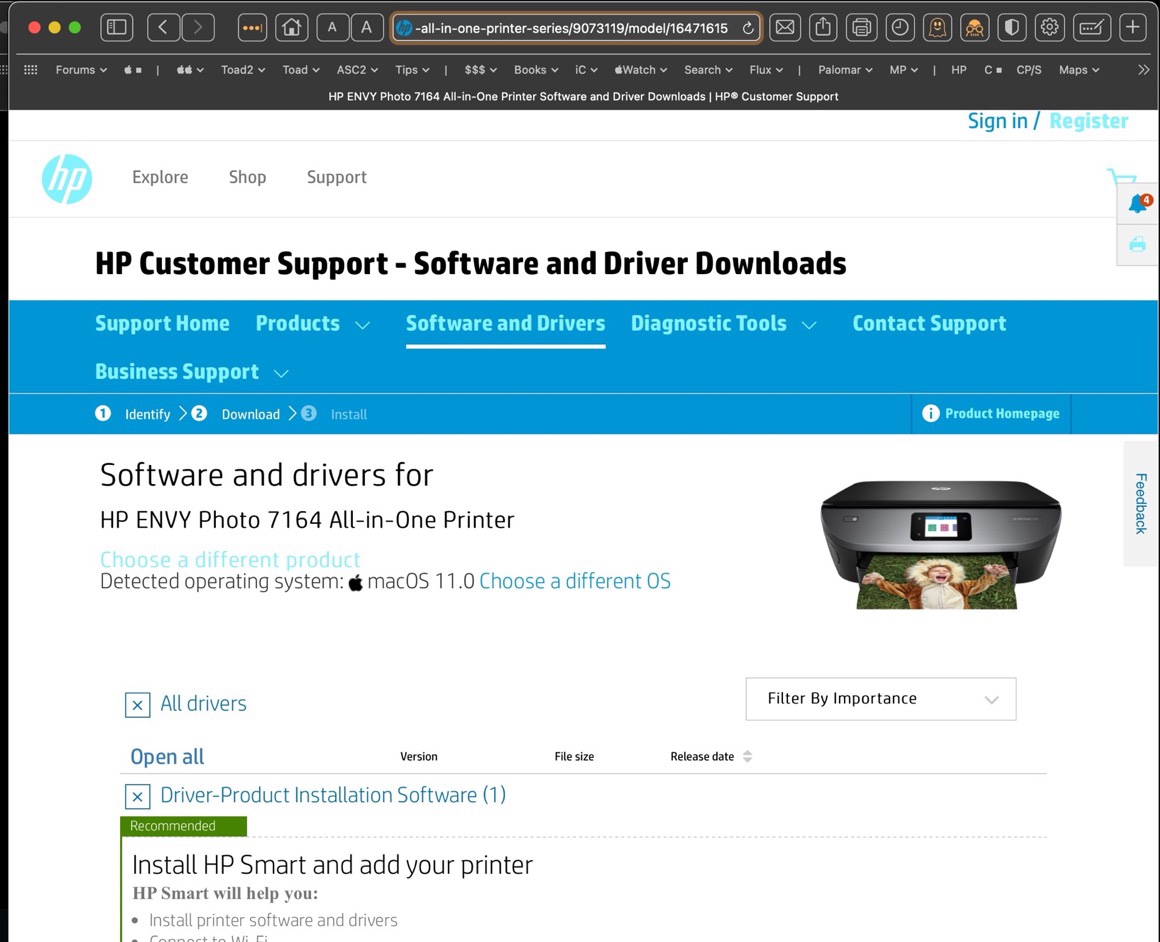This screenshot has height=942, width=1160.
Task: Open the Palomar bookmarks folder
Action: pyautogui.click(x=845, y=70)
